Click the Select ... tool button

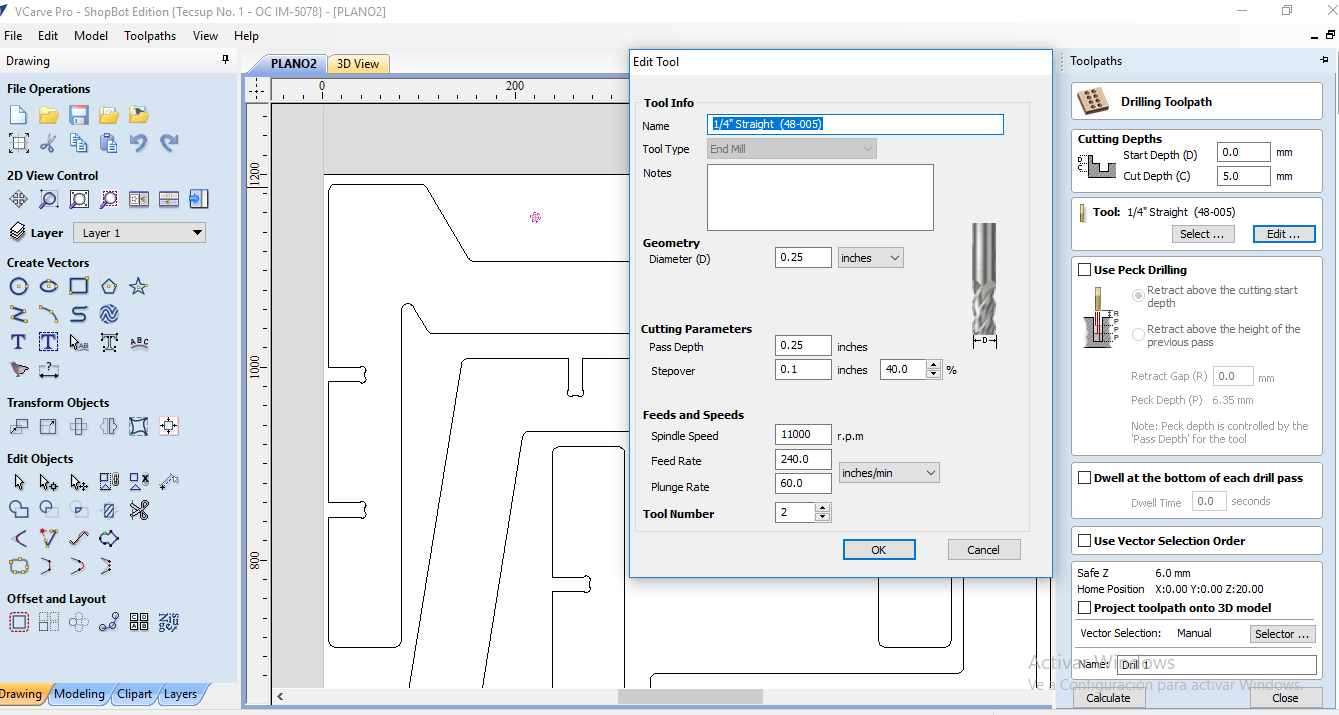[x=1203, y=234]
